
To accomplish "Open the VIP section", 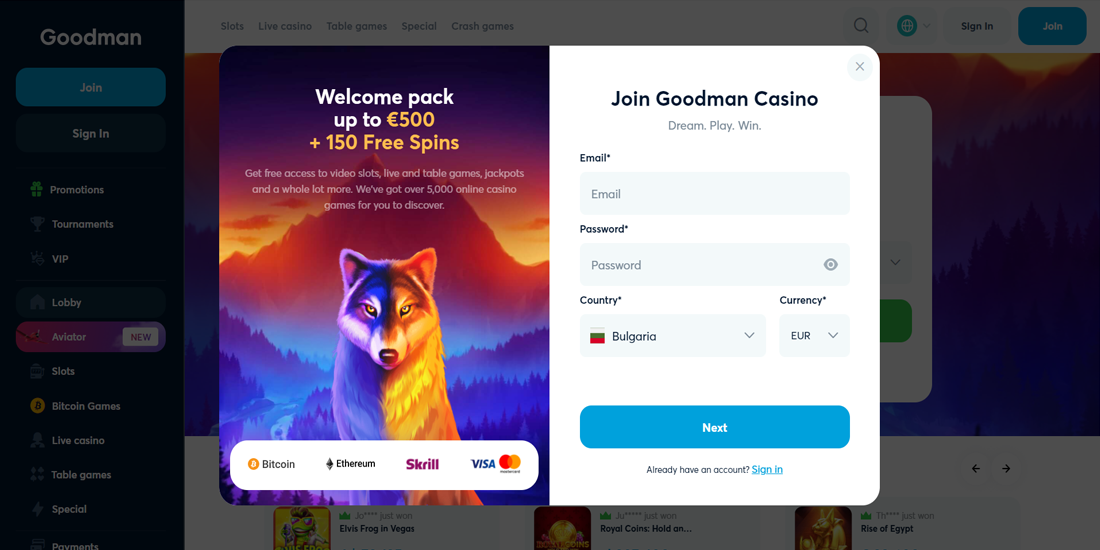I will click(60, 259).
